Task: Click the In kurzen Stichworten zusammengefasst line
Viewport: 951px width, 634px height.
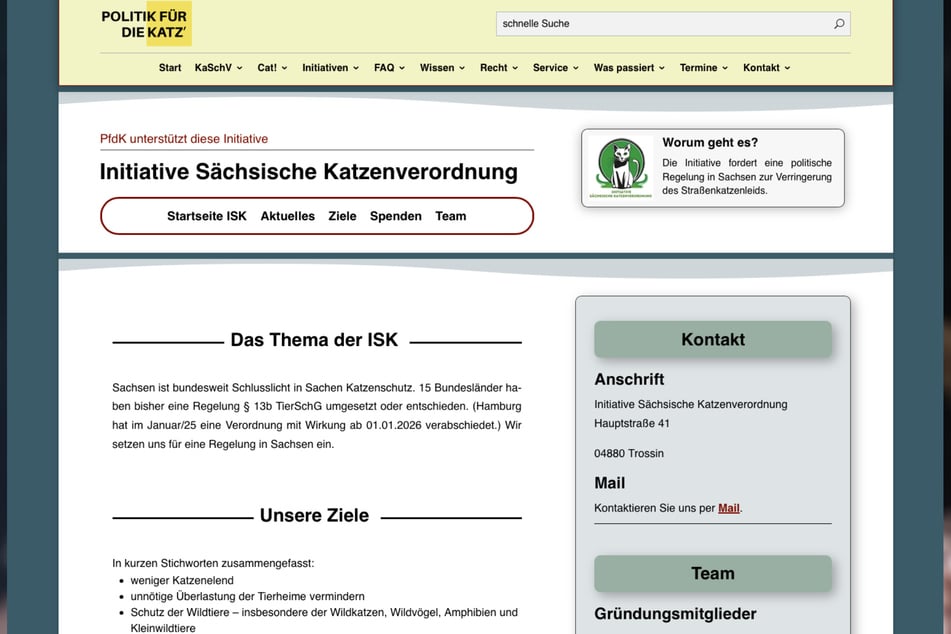Action: pos(213,564)
